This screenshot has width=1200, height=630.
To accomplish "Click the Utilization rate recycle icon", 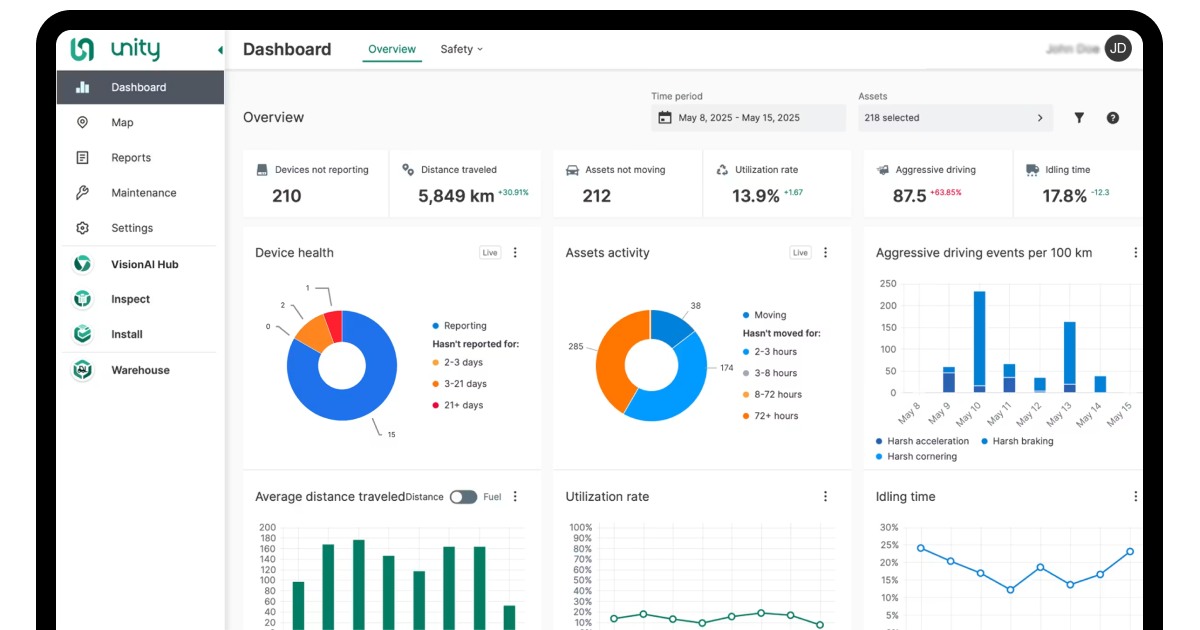I will (x=722, y=170).
